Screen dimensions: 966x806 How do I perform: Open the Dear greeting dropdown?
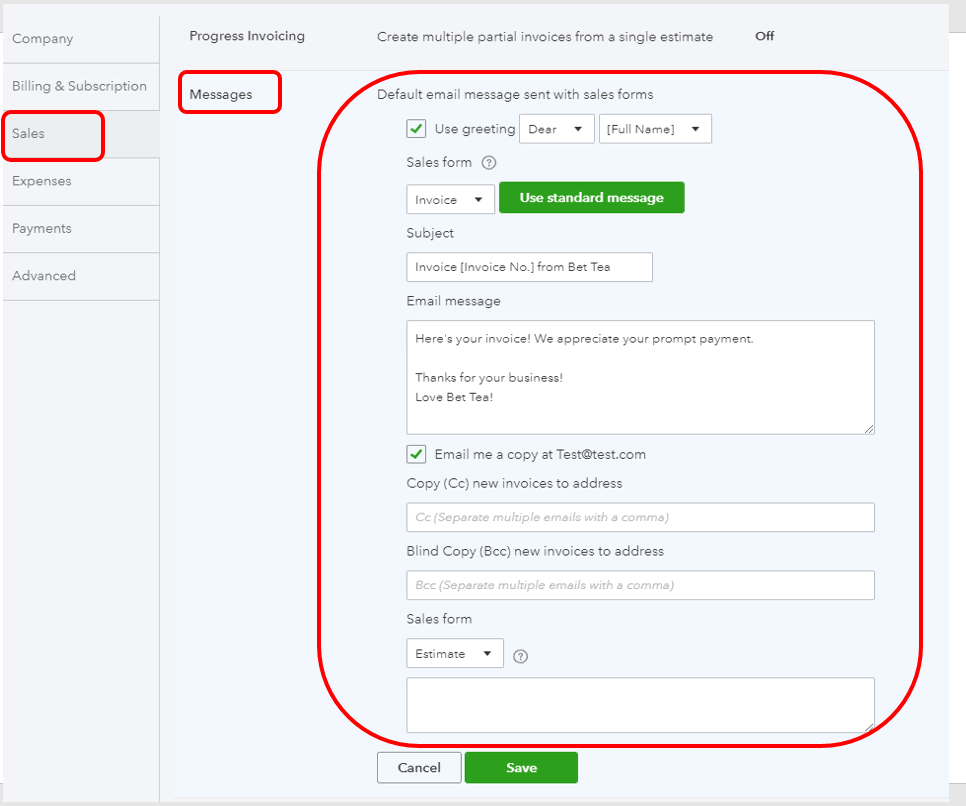coord(556,129)
